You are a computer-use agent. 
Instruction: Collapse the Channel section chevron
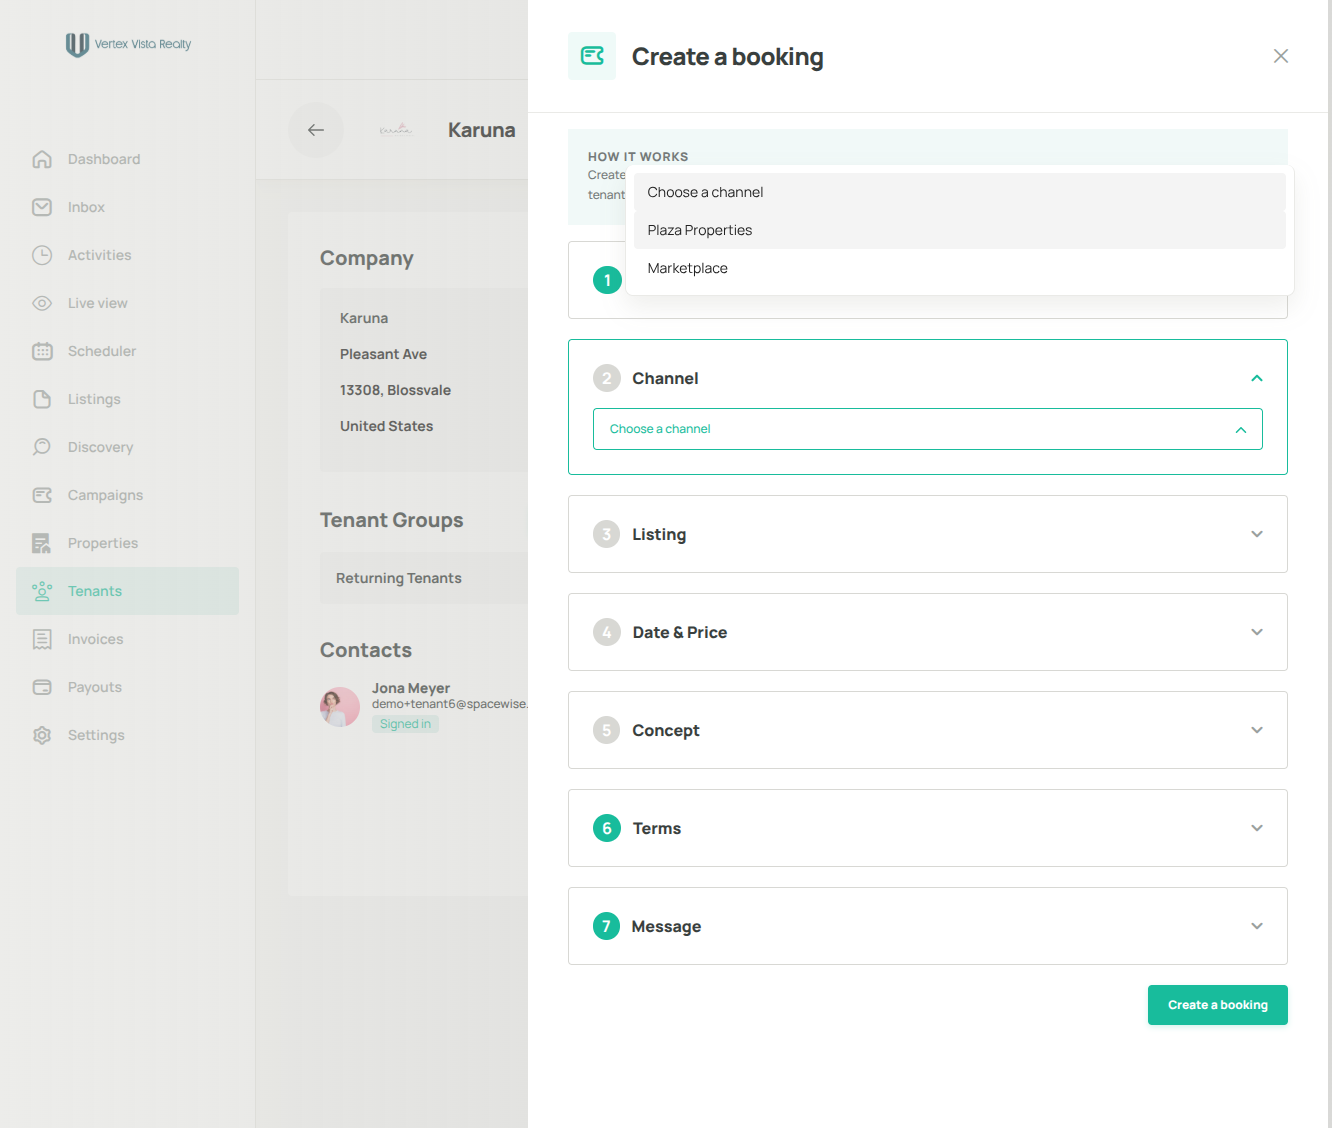[1257, 378]
